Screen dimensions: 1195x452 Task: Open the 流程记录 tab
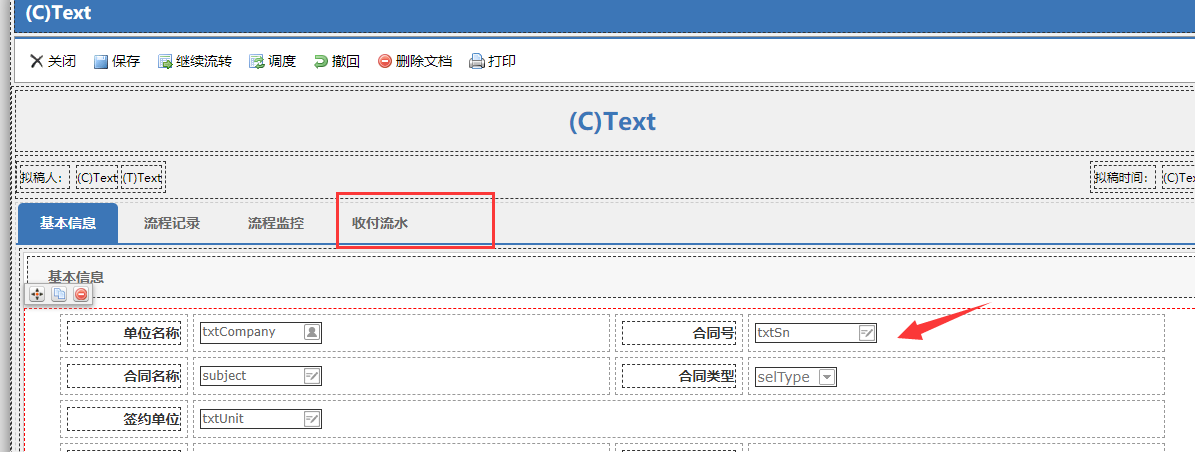tap(171, 223)
